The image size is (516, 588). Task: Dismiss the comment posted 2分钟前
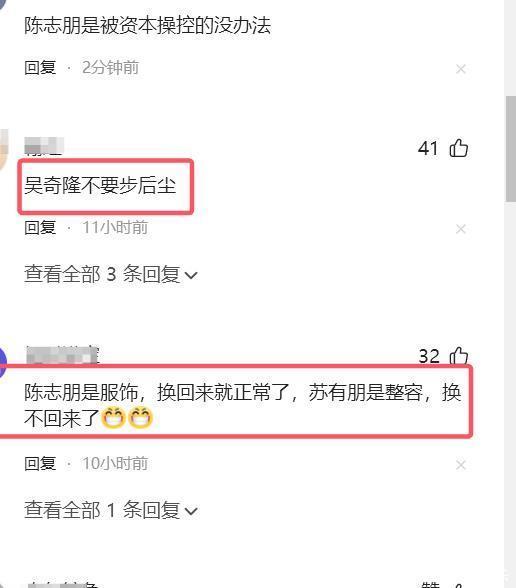461,69
